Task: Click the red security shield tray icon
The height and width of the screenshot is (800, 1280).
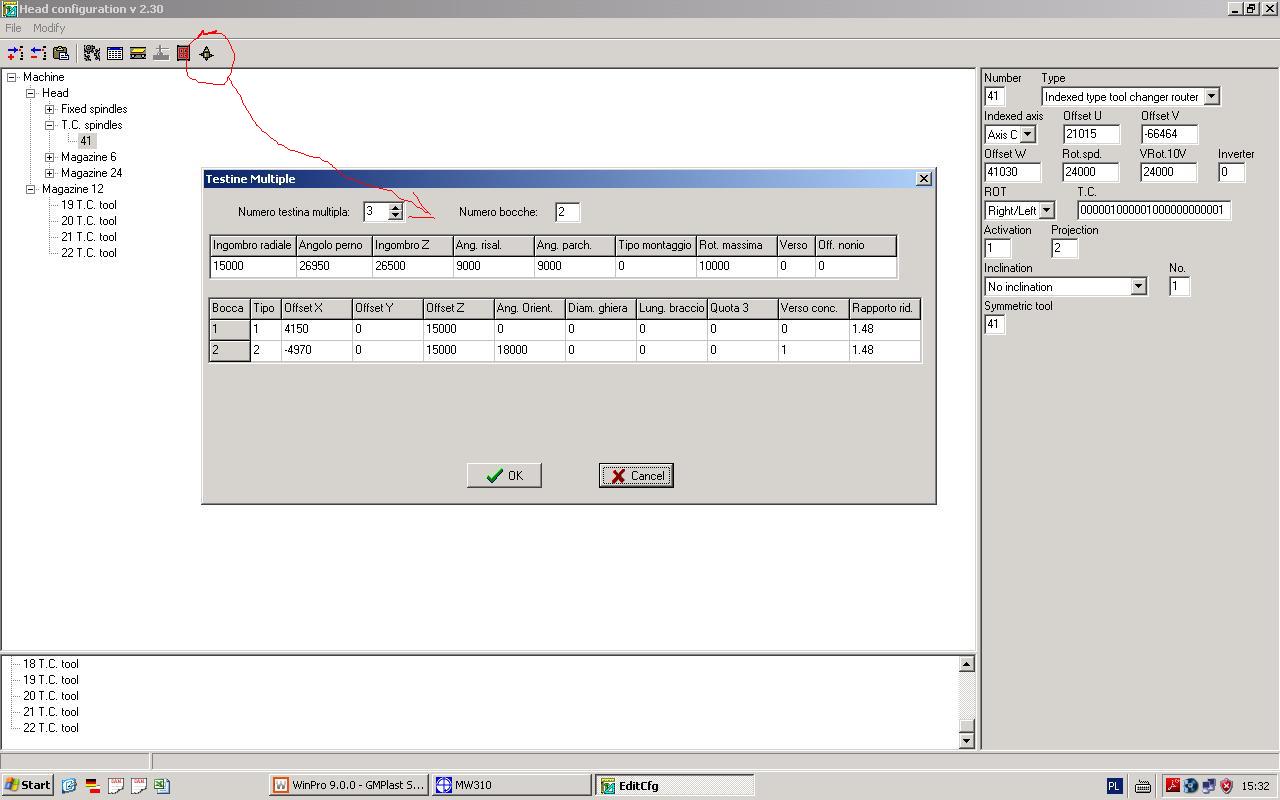Action: (x=1226, y=786)
